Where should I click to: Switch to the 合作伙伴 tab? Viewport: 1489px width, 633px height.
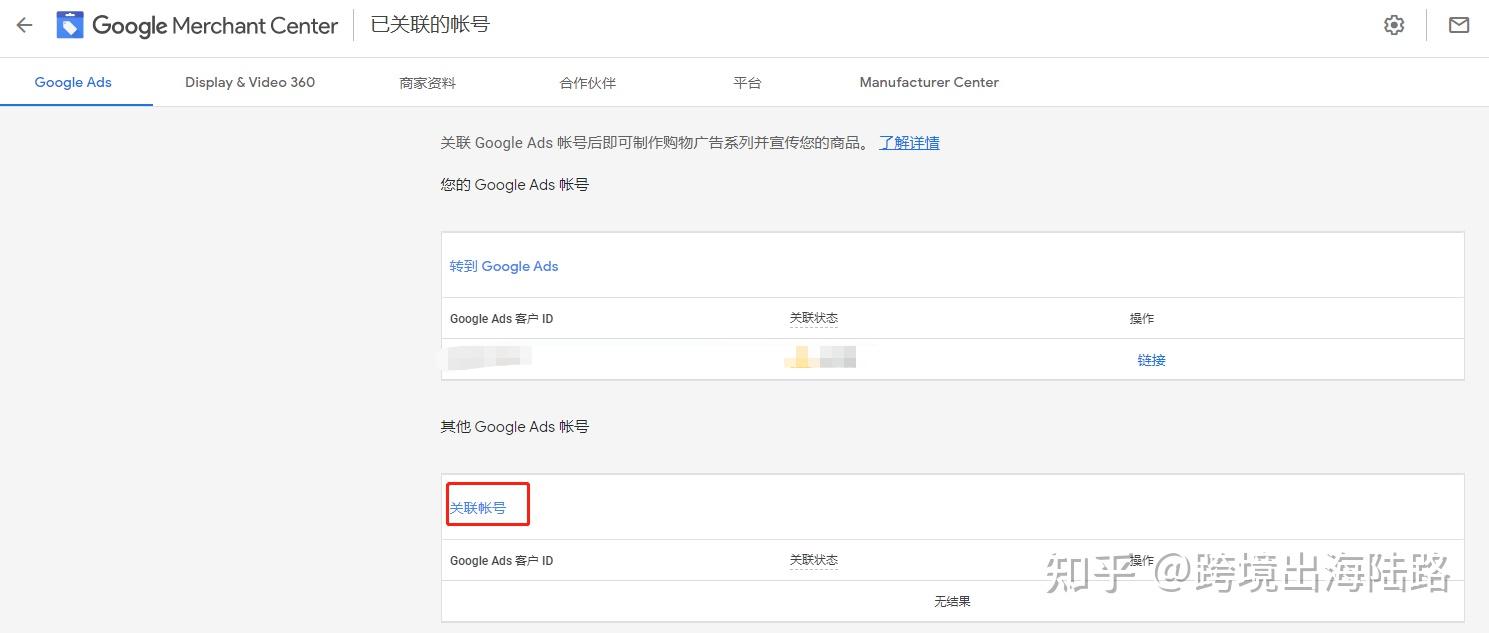587,83
